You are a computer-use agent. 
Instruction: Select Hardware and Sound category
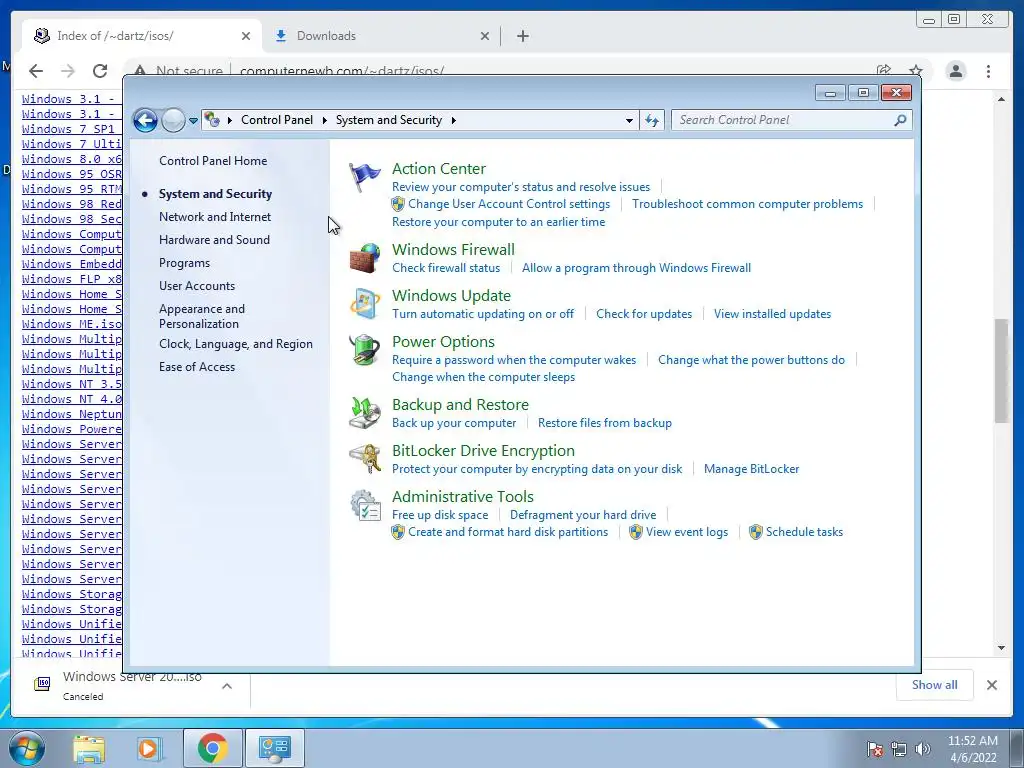[214, 240]
